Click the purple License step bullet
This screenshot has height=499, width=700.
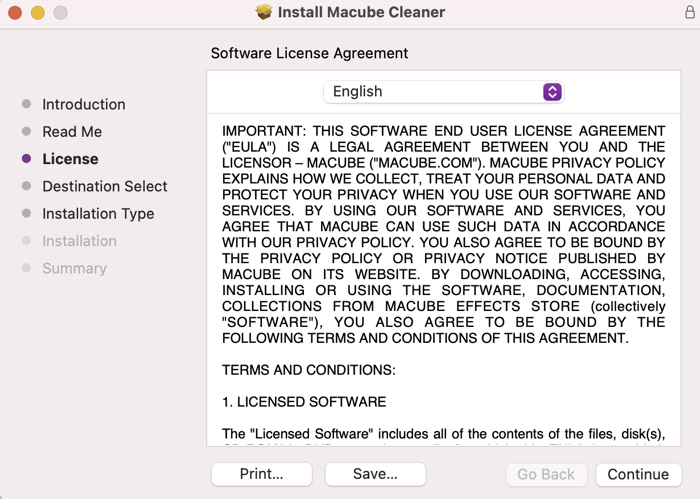[26, 158]
